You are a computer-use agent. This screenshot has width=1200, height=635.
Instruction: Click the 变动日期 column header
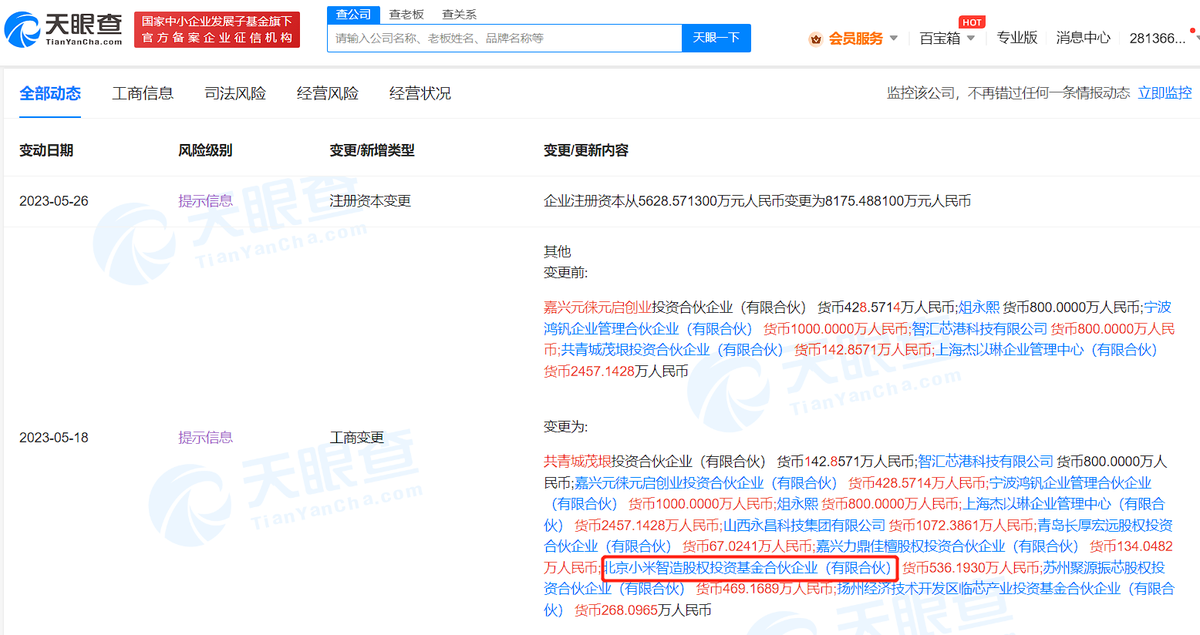click(46, 150)
